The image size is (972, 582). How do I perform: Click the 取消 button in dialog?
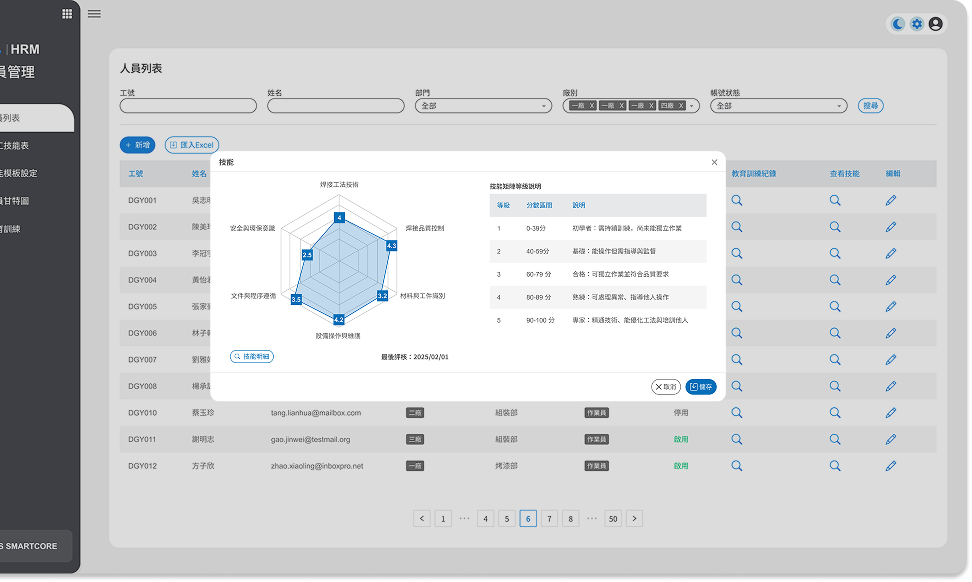click(x=666, y=387)
